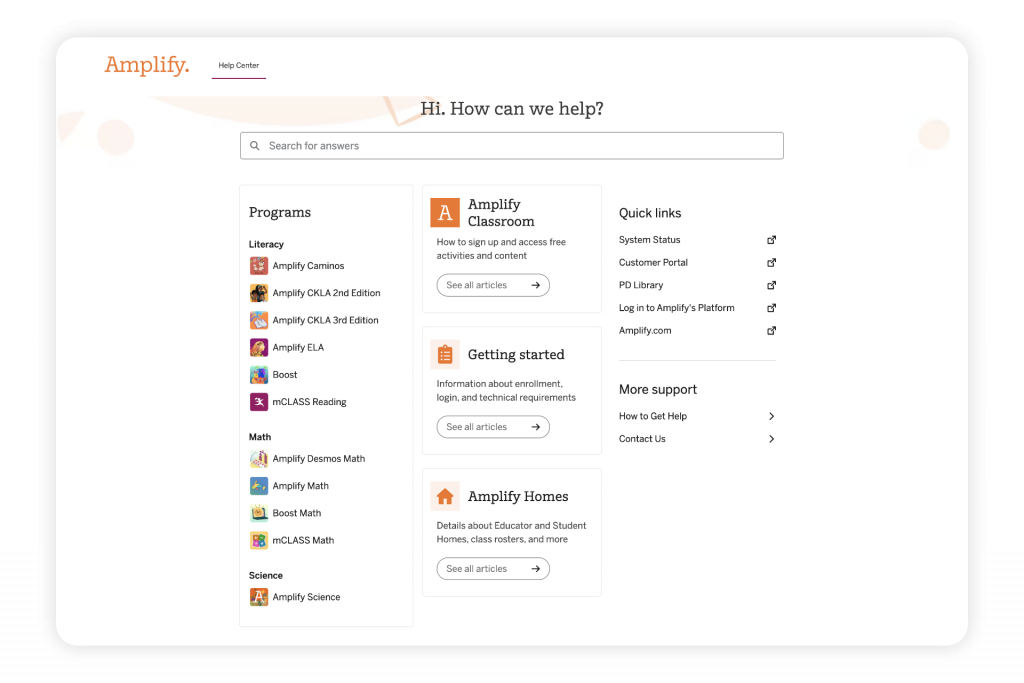Click external link icon next to Customer Portal
The height and width of the screenshot is (683, 1024).
tap(771, 262)
